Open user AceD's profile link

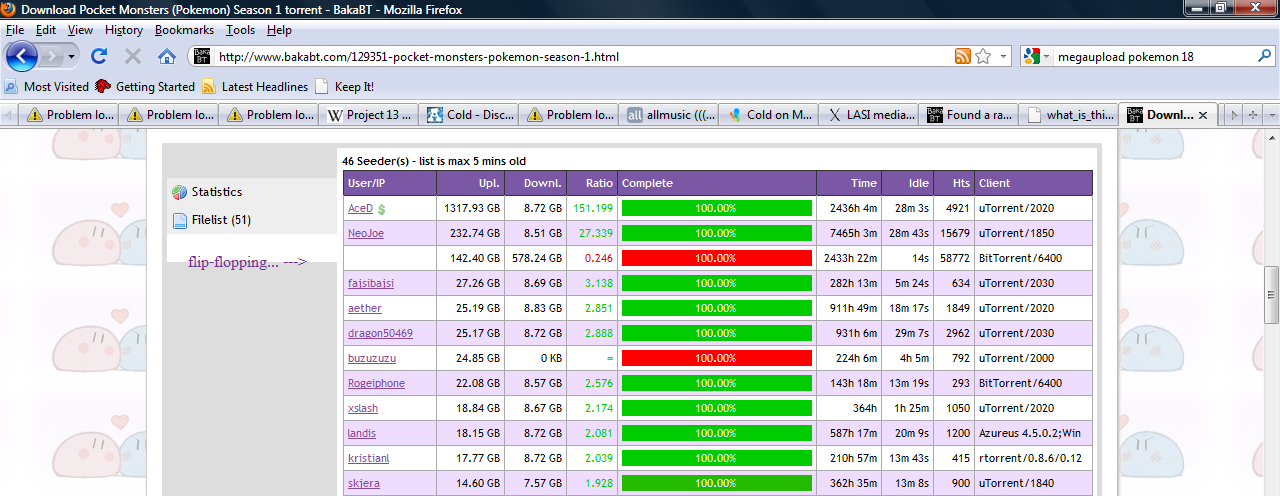[359, 208]
